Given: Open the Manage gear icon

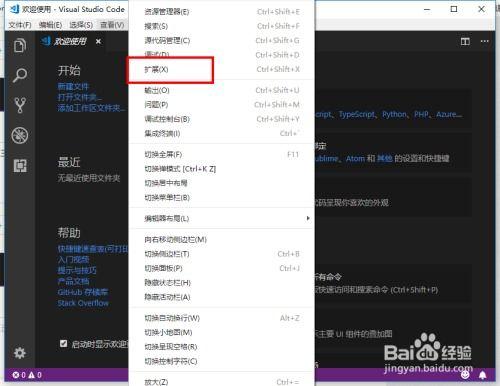Looking at the screenshot, I should point(20,353).
